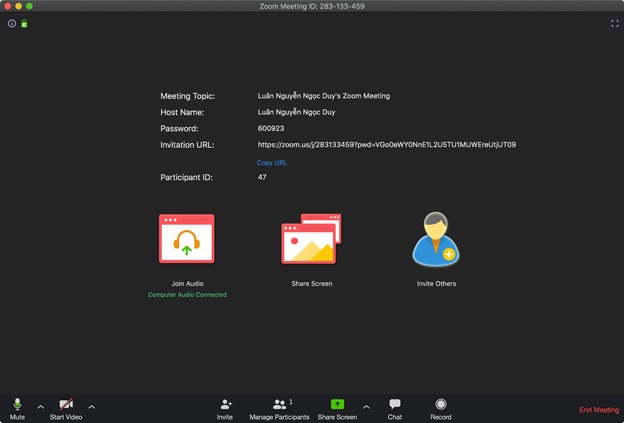Viewport: 624px width, 423px height.
Task: Open the Chat panel
Action: tap(394, 408)
